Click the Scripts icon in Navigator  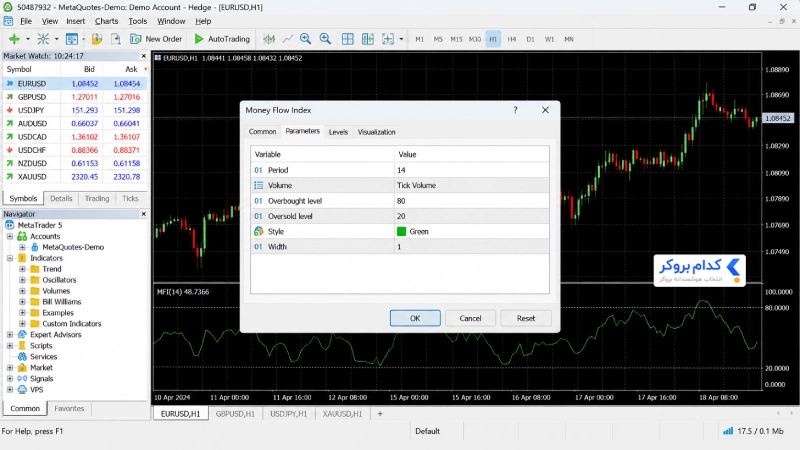tap(22, 345)
